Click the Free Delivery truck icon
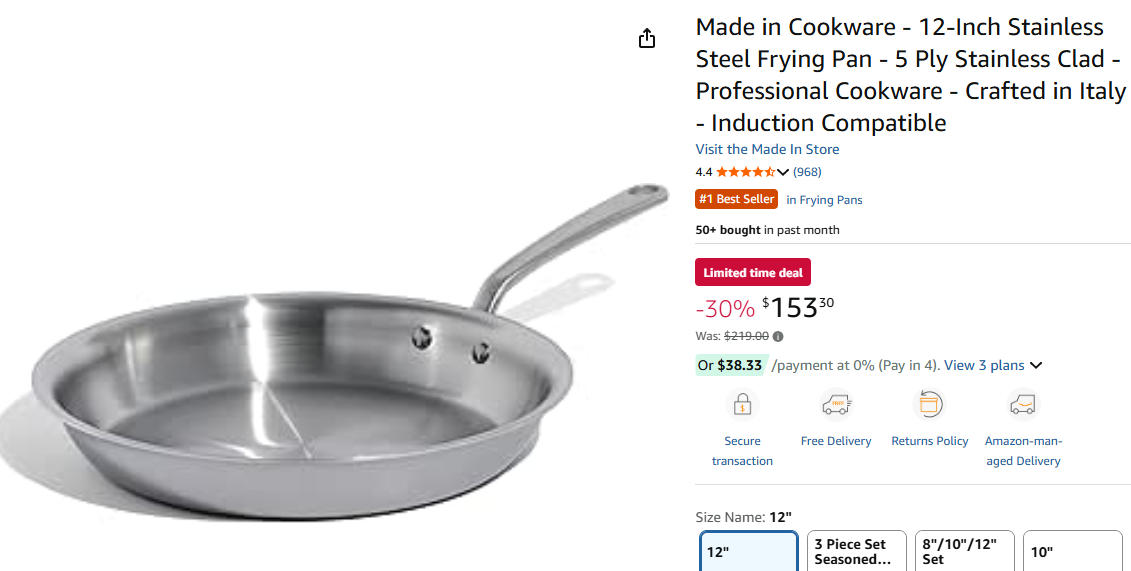 coord(835,404)
